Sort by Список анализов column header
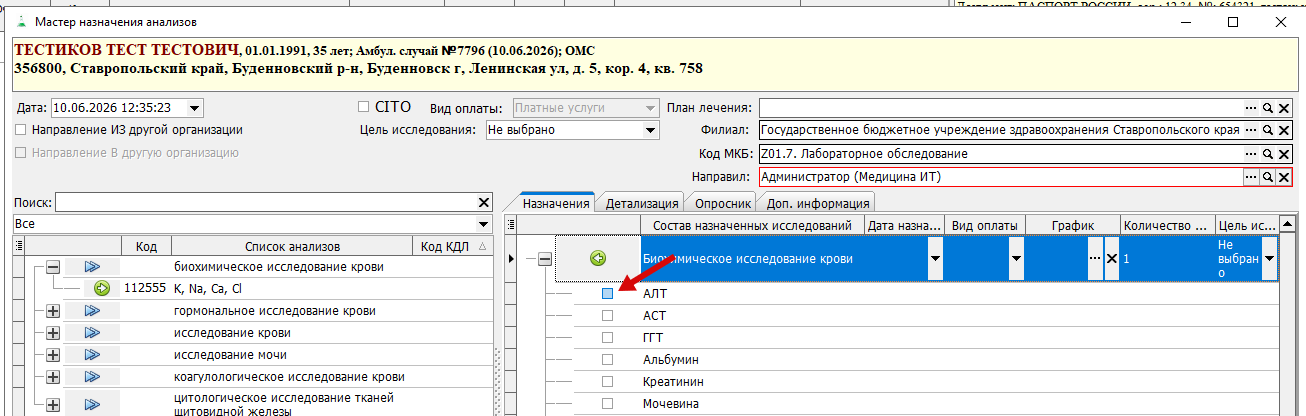 (292, 247)
